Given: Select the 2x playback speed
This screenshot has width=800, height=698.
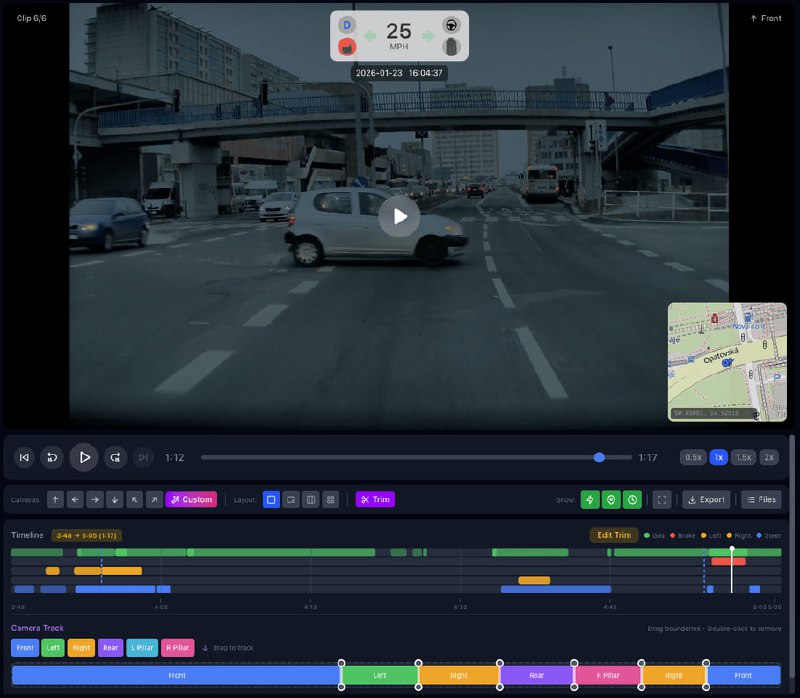Looking at the screenshot, I should [x=768, y=457].
